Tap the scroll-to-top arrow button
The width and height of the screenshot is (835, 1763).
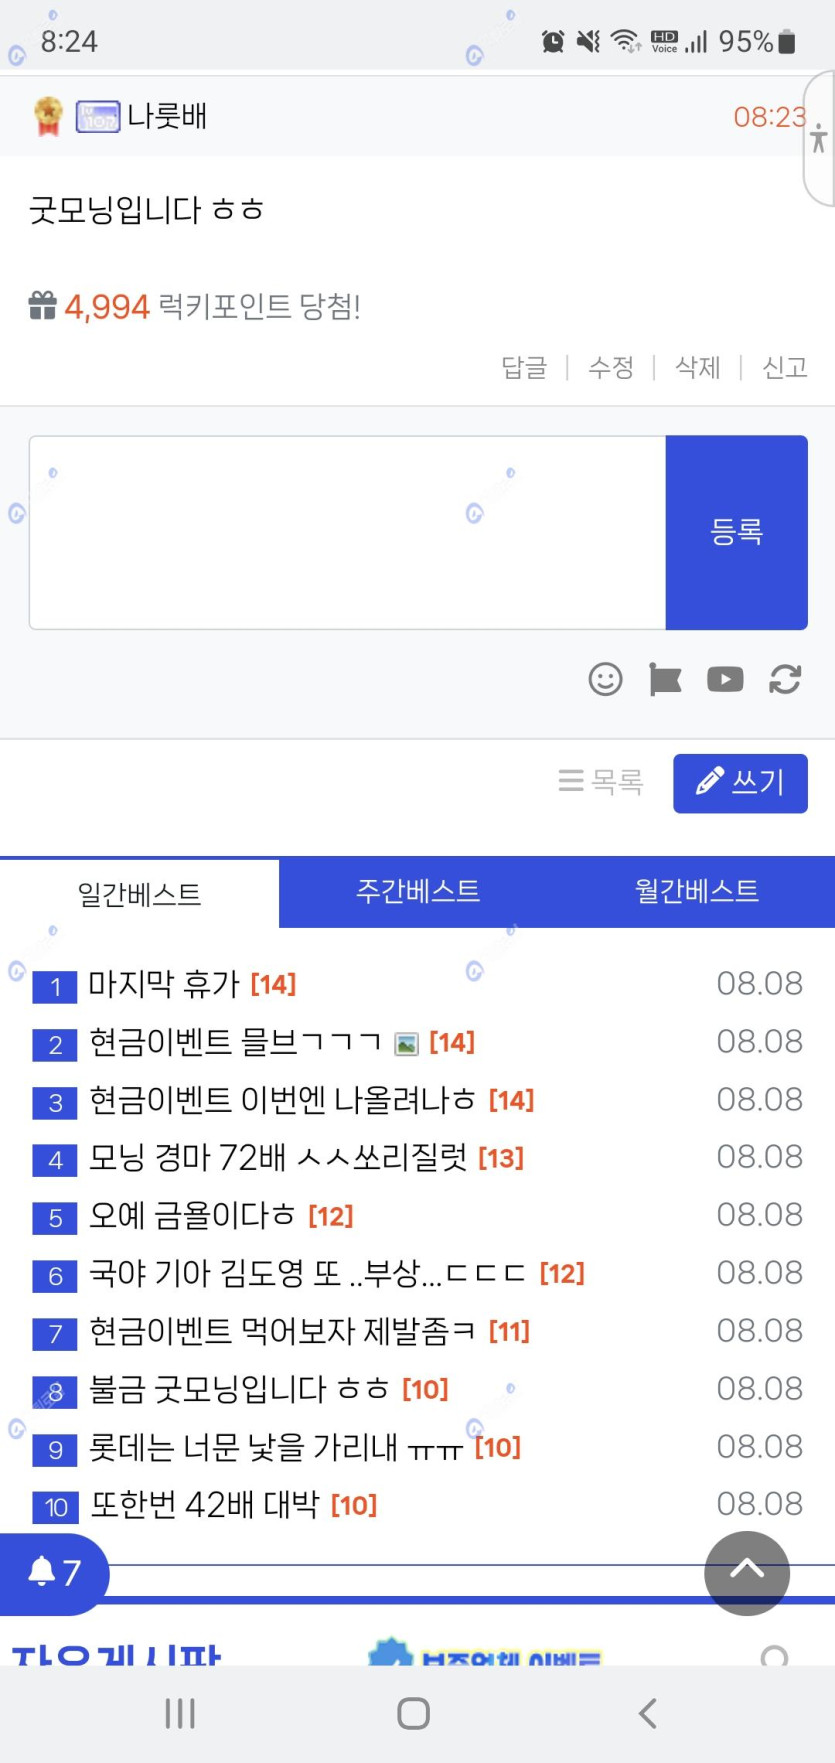tap(747, 1572)
